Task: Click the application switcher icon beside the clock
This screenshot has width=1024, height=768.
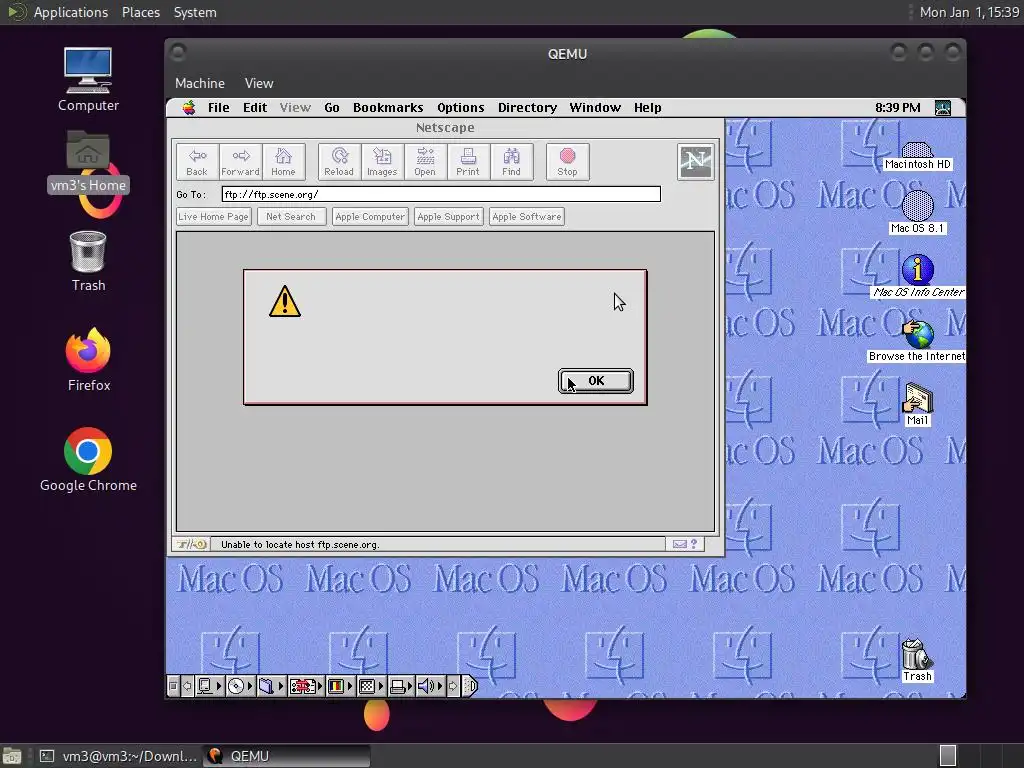Action: click(x=942, y=108)
